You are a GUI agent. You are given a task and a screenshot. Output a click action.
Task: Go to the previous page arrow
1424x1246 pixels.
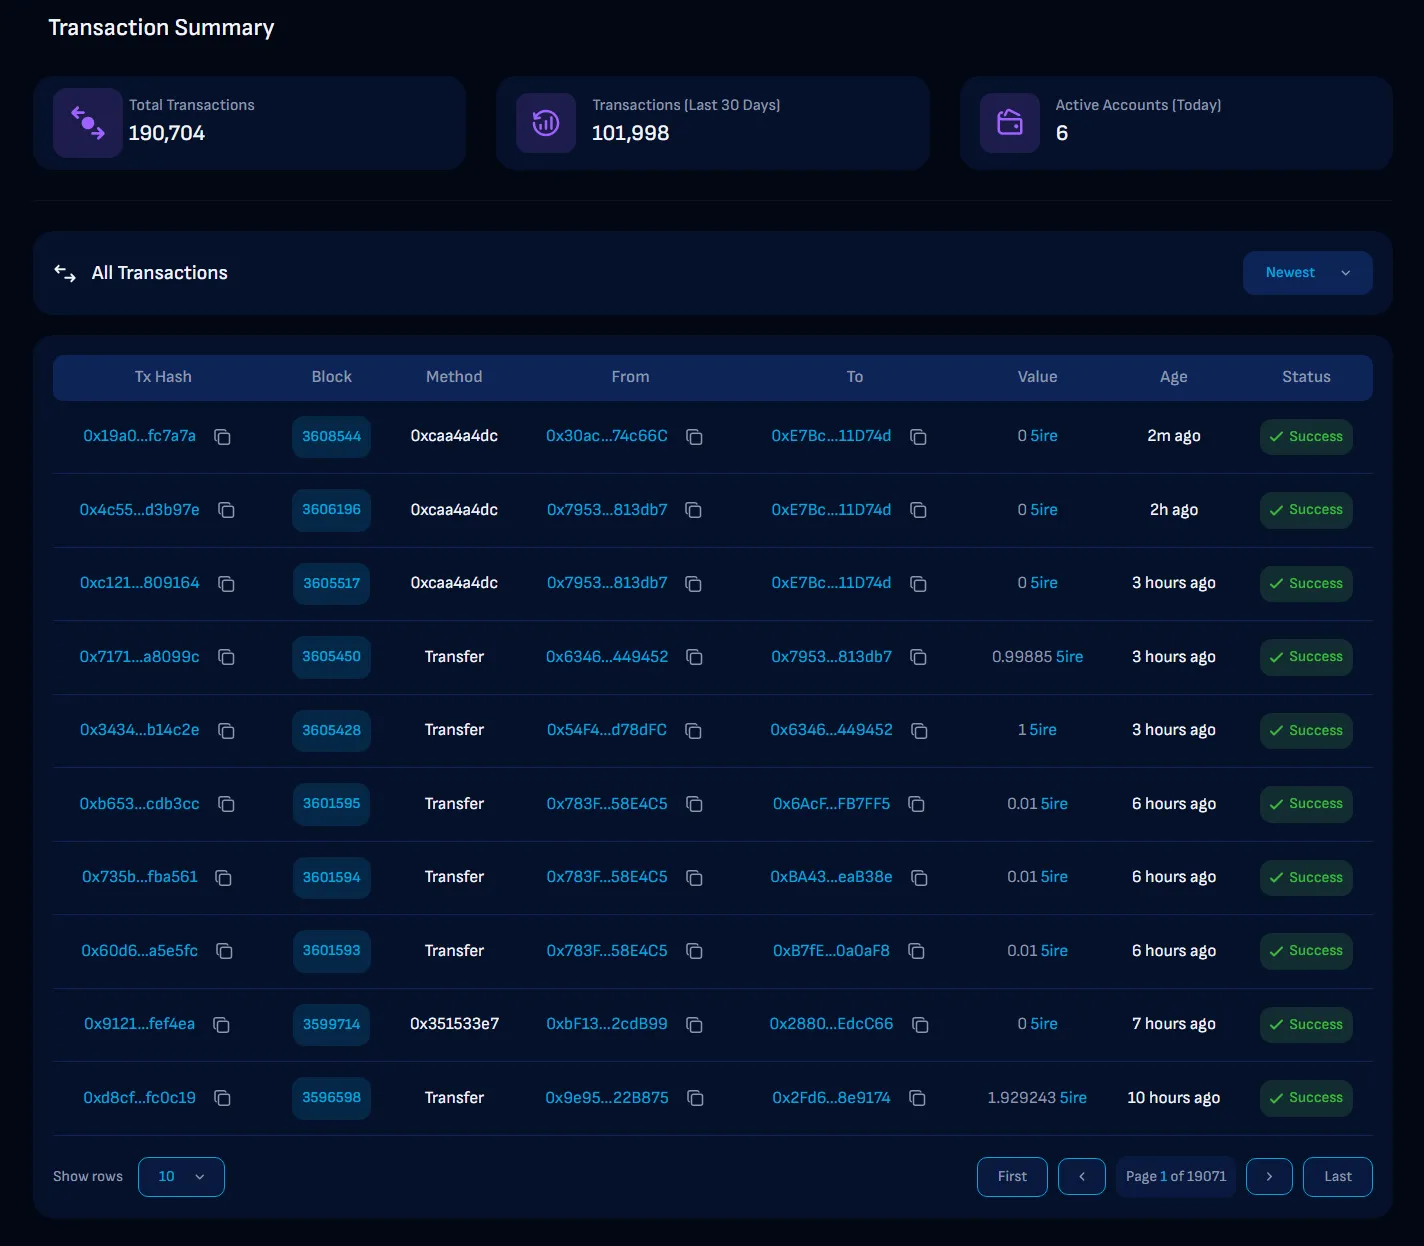click(x=1082, y=1177)
